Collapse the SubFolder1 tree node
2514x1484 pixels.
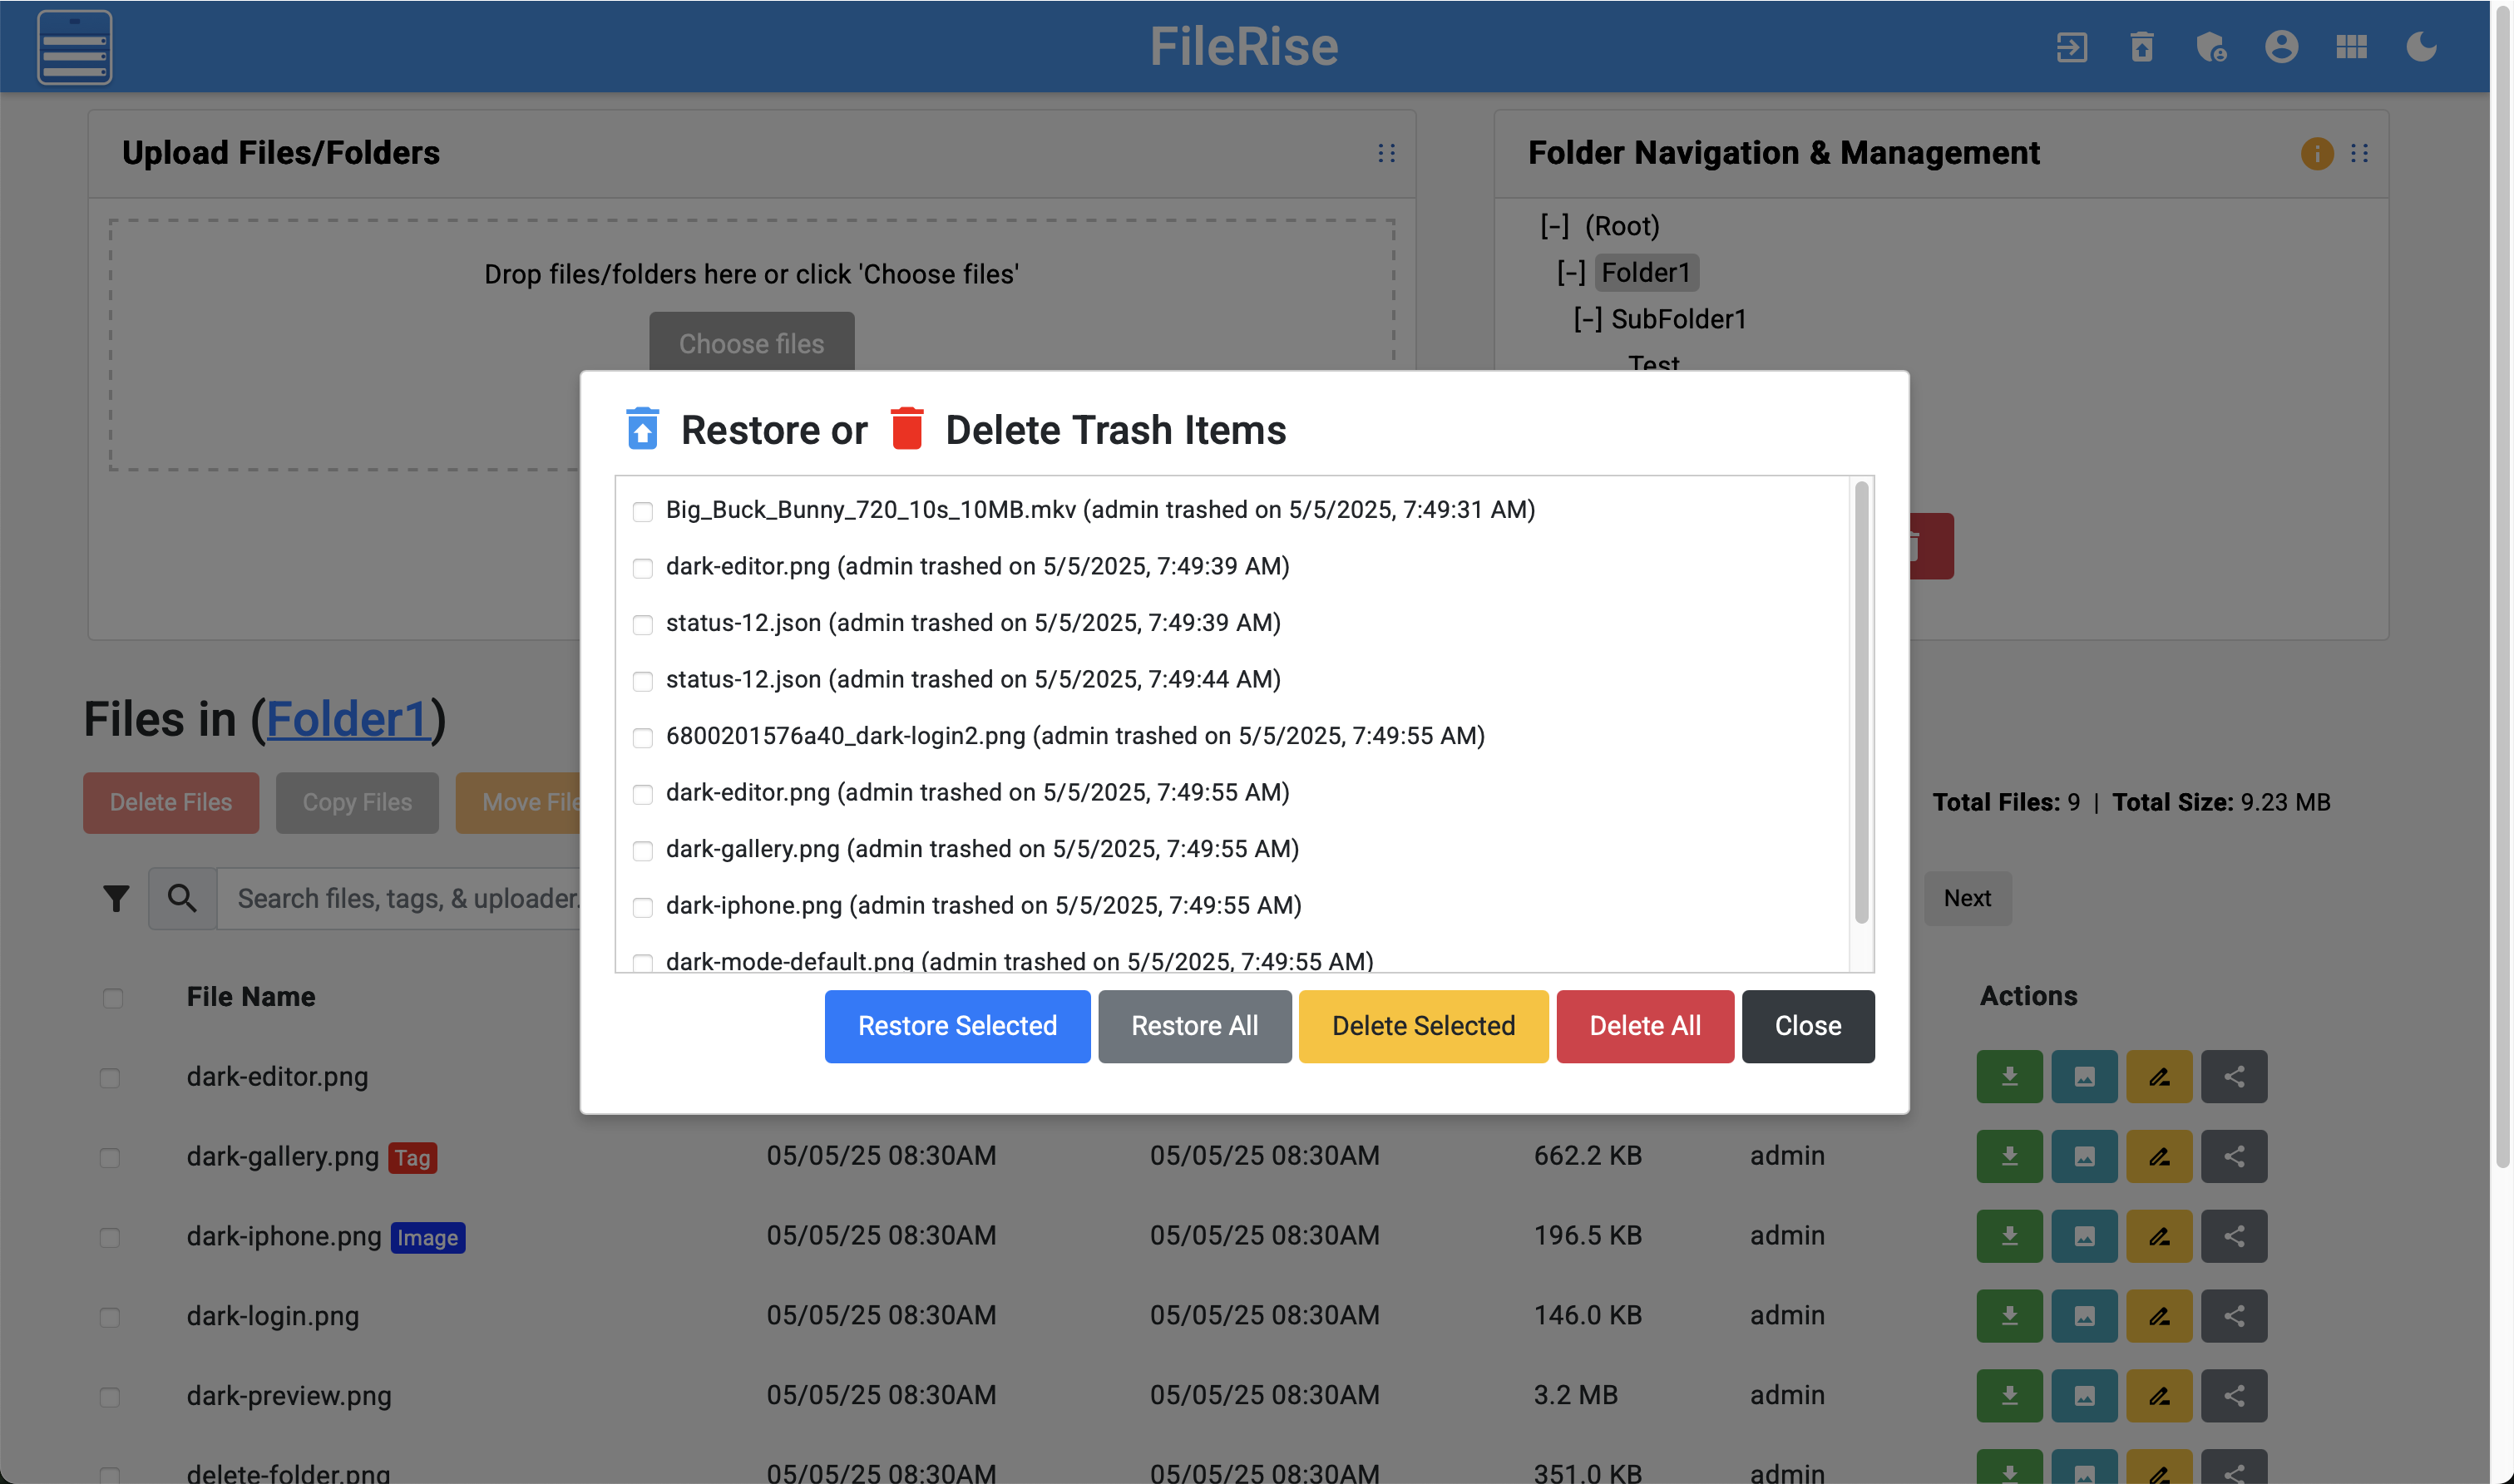pyautogui.click(x=1587, y=319)
